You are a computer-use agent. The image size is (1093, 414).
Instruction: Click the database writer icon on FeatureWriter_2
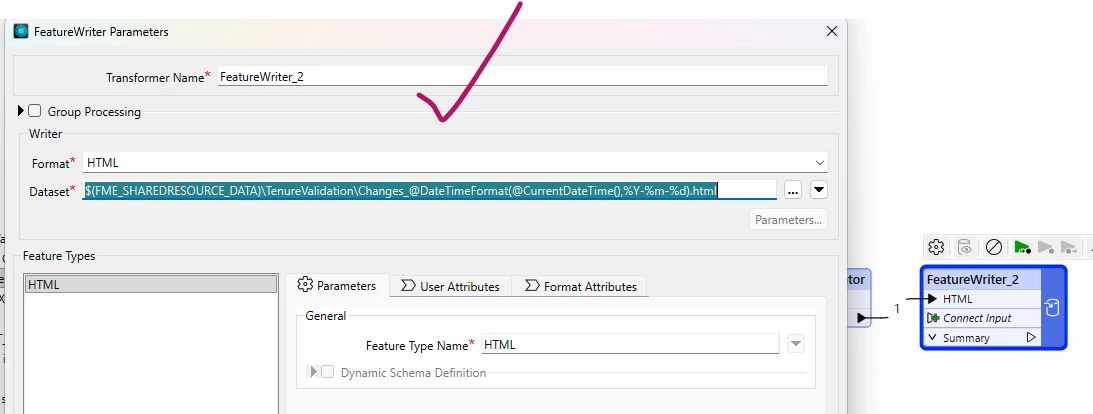[1052, 307]
